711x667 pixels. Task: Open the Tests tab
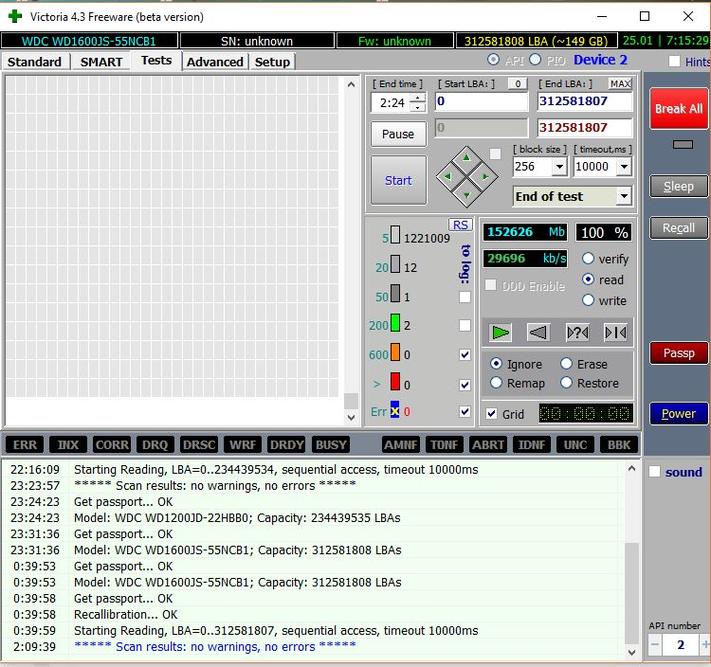156,60
